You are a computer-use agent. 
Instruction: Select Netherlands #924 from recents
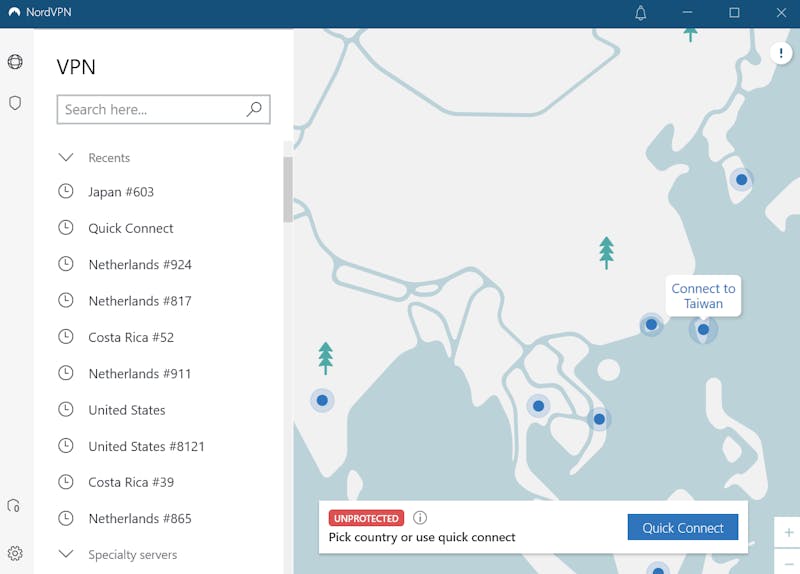[x=140, y=264]
